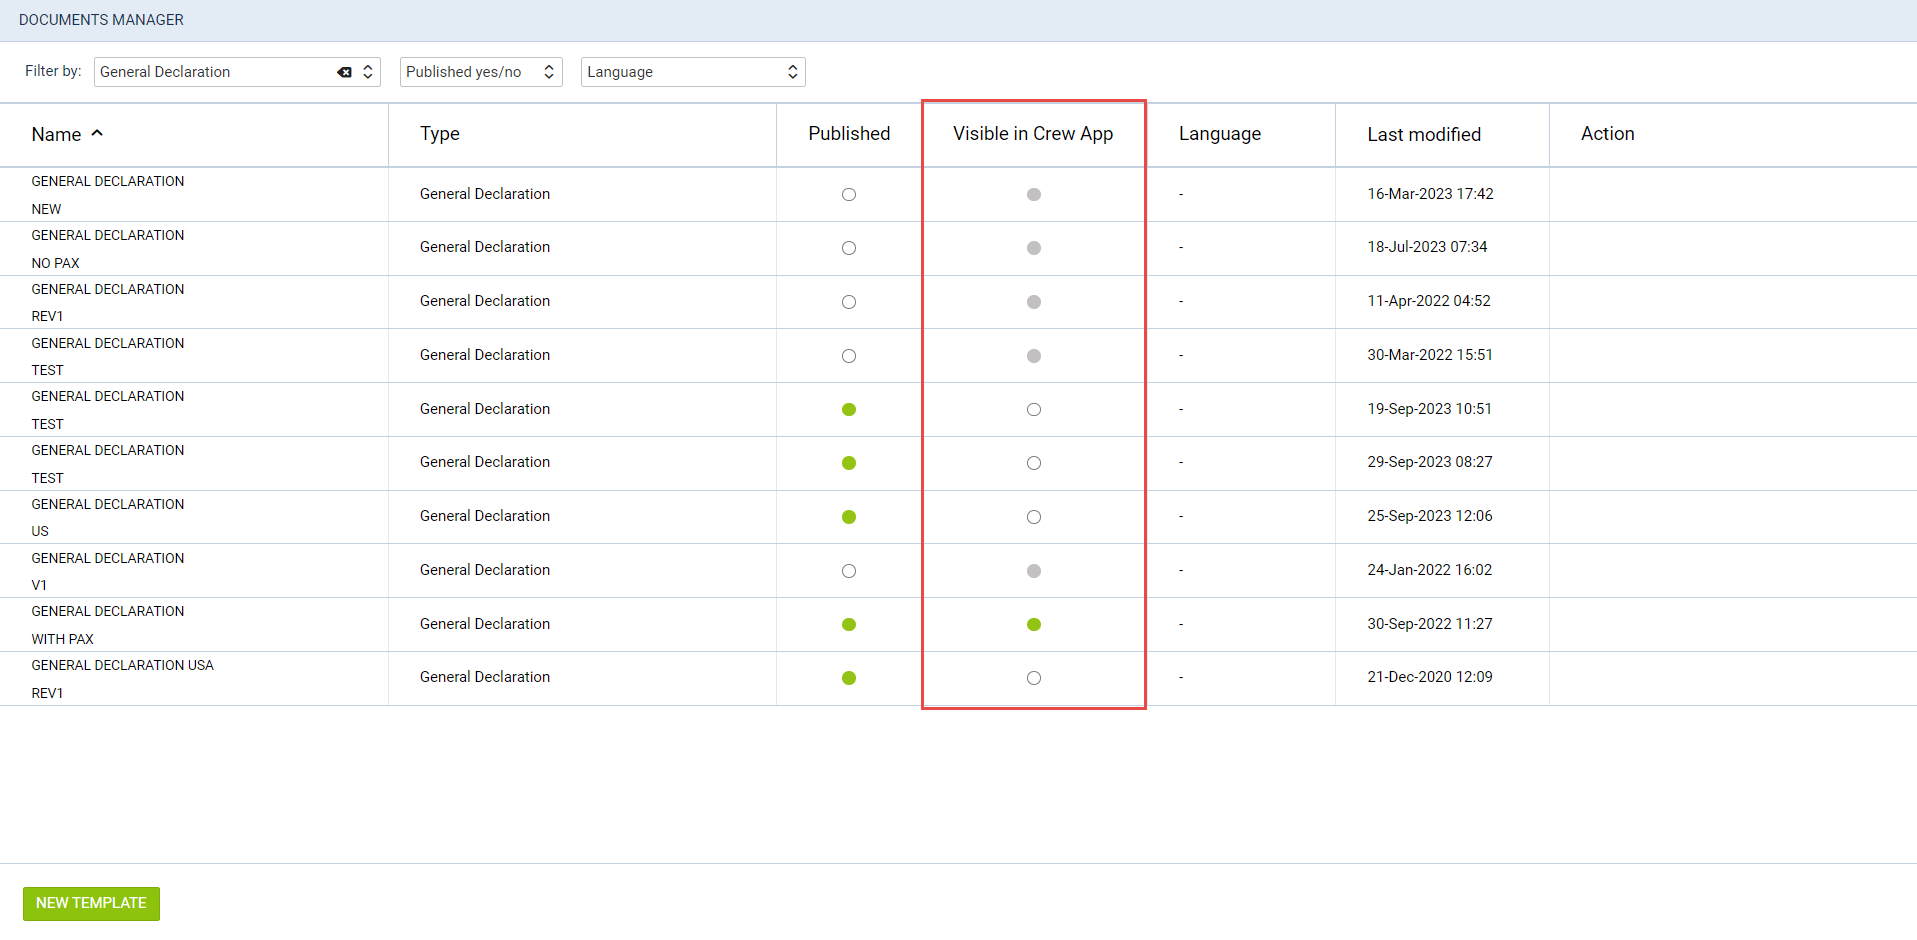Unpublish TEST row dated 29-Sep-2023
Screen dimensions: 1917x940
coord(849,463)
